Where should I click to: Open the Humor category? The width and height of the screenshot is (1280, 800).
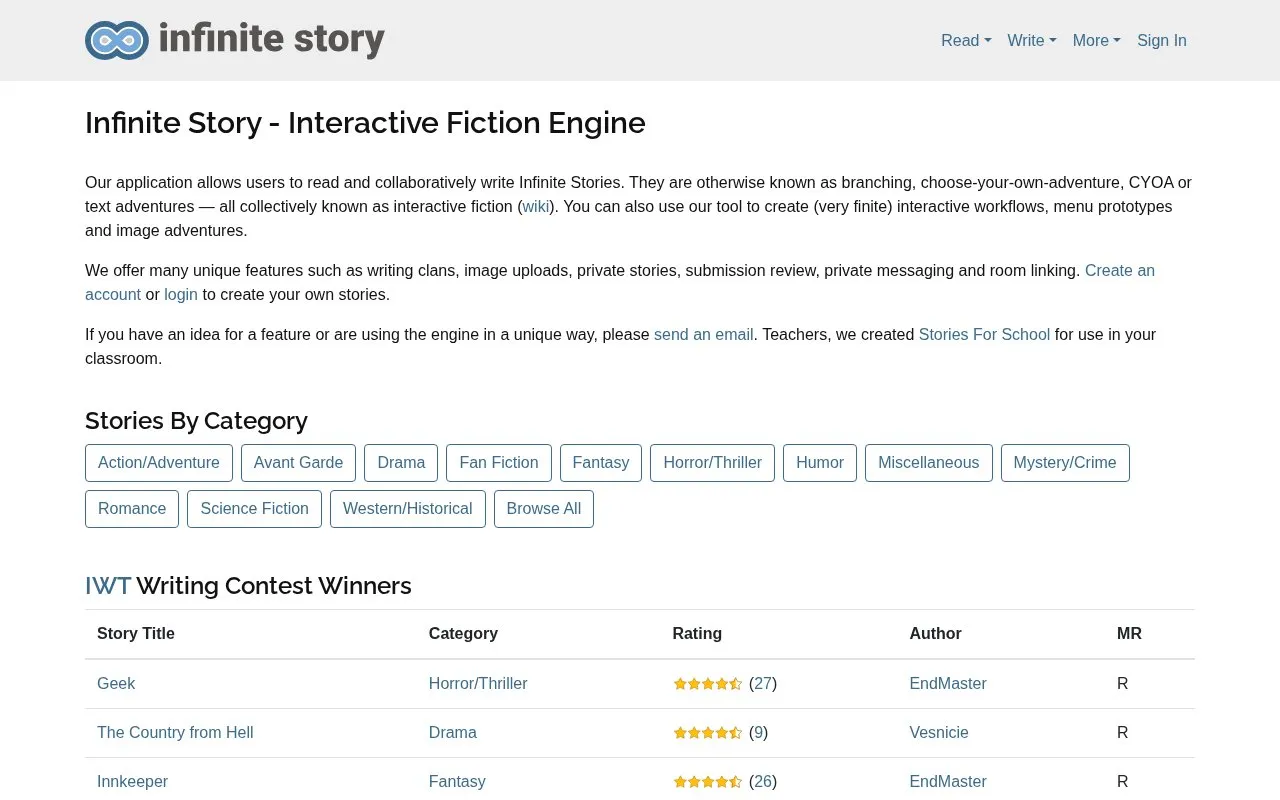coord(820,463)
